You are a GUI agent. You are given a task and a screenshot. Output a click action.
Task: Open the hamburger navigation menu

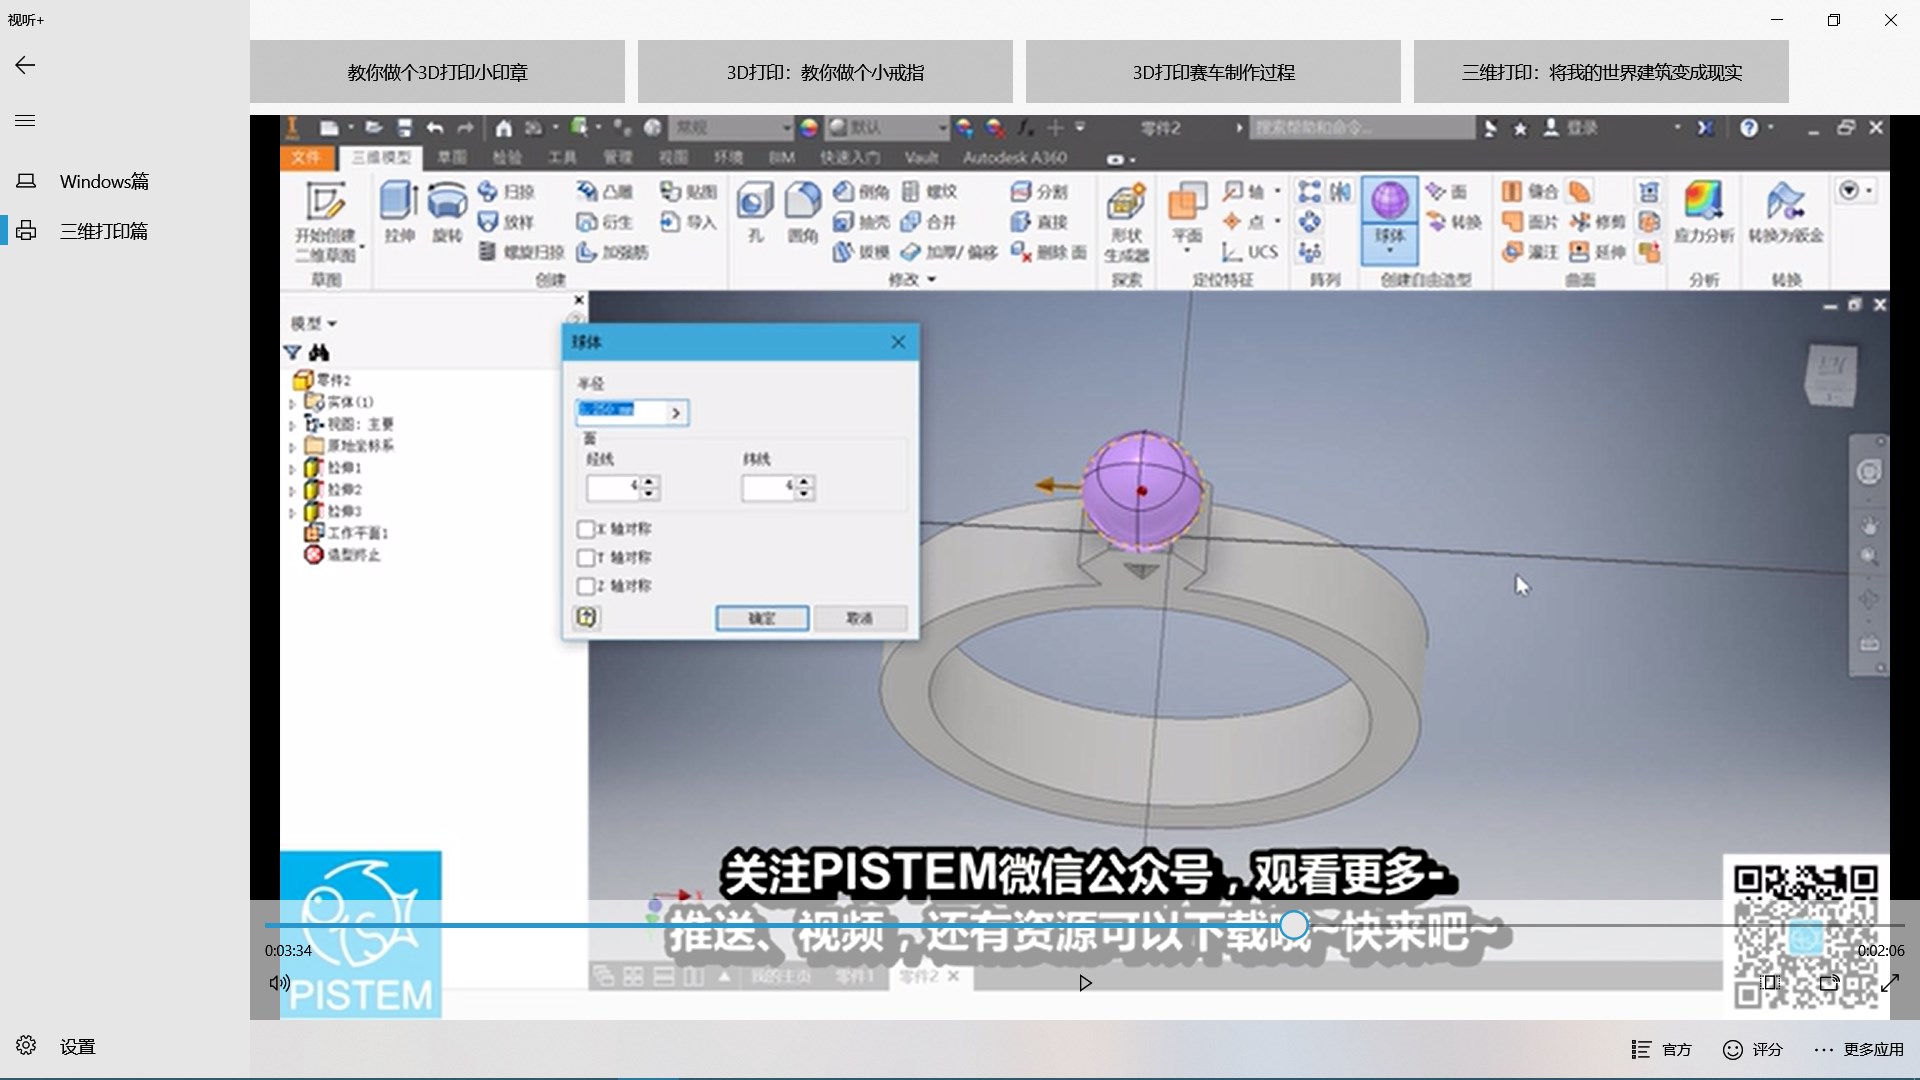pos(25,121)
